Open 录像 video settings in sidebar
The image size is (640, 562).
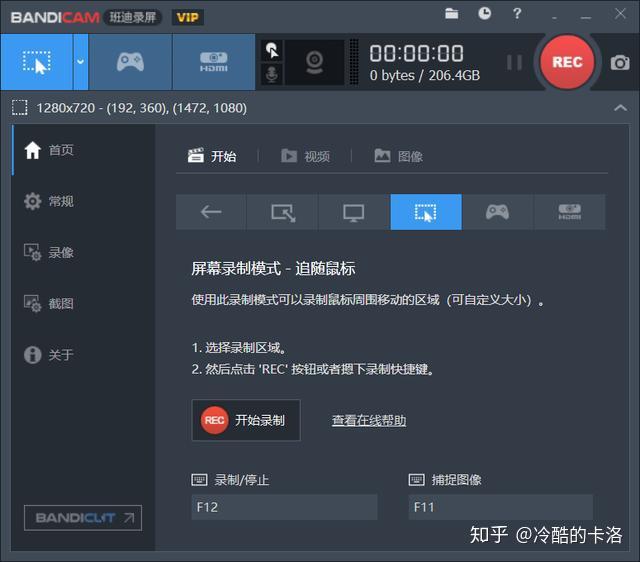click(83, 252)
